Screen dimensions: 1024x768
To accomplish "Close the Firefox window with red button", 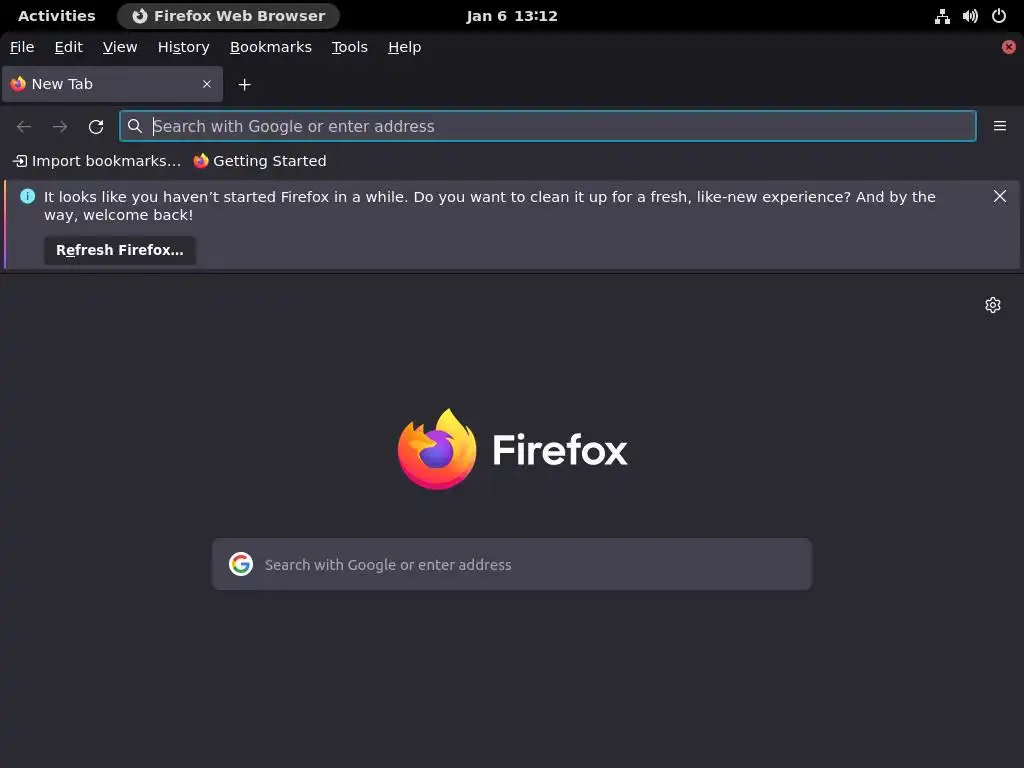I will 1008,47.
